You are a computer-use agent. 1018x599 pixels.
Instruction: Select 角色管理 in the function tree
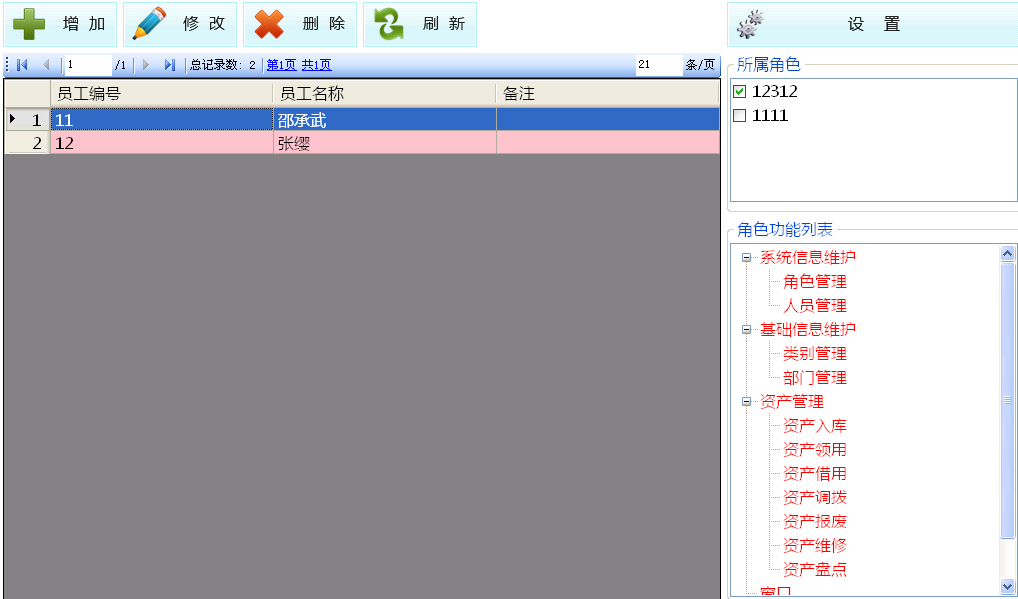[x=814, y=282]
